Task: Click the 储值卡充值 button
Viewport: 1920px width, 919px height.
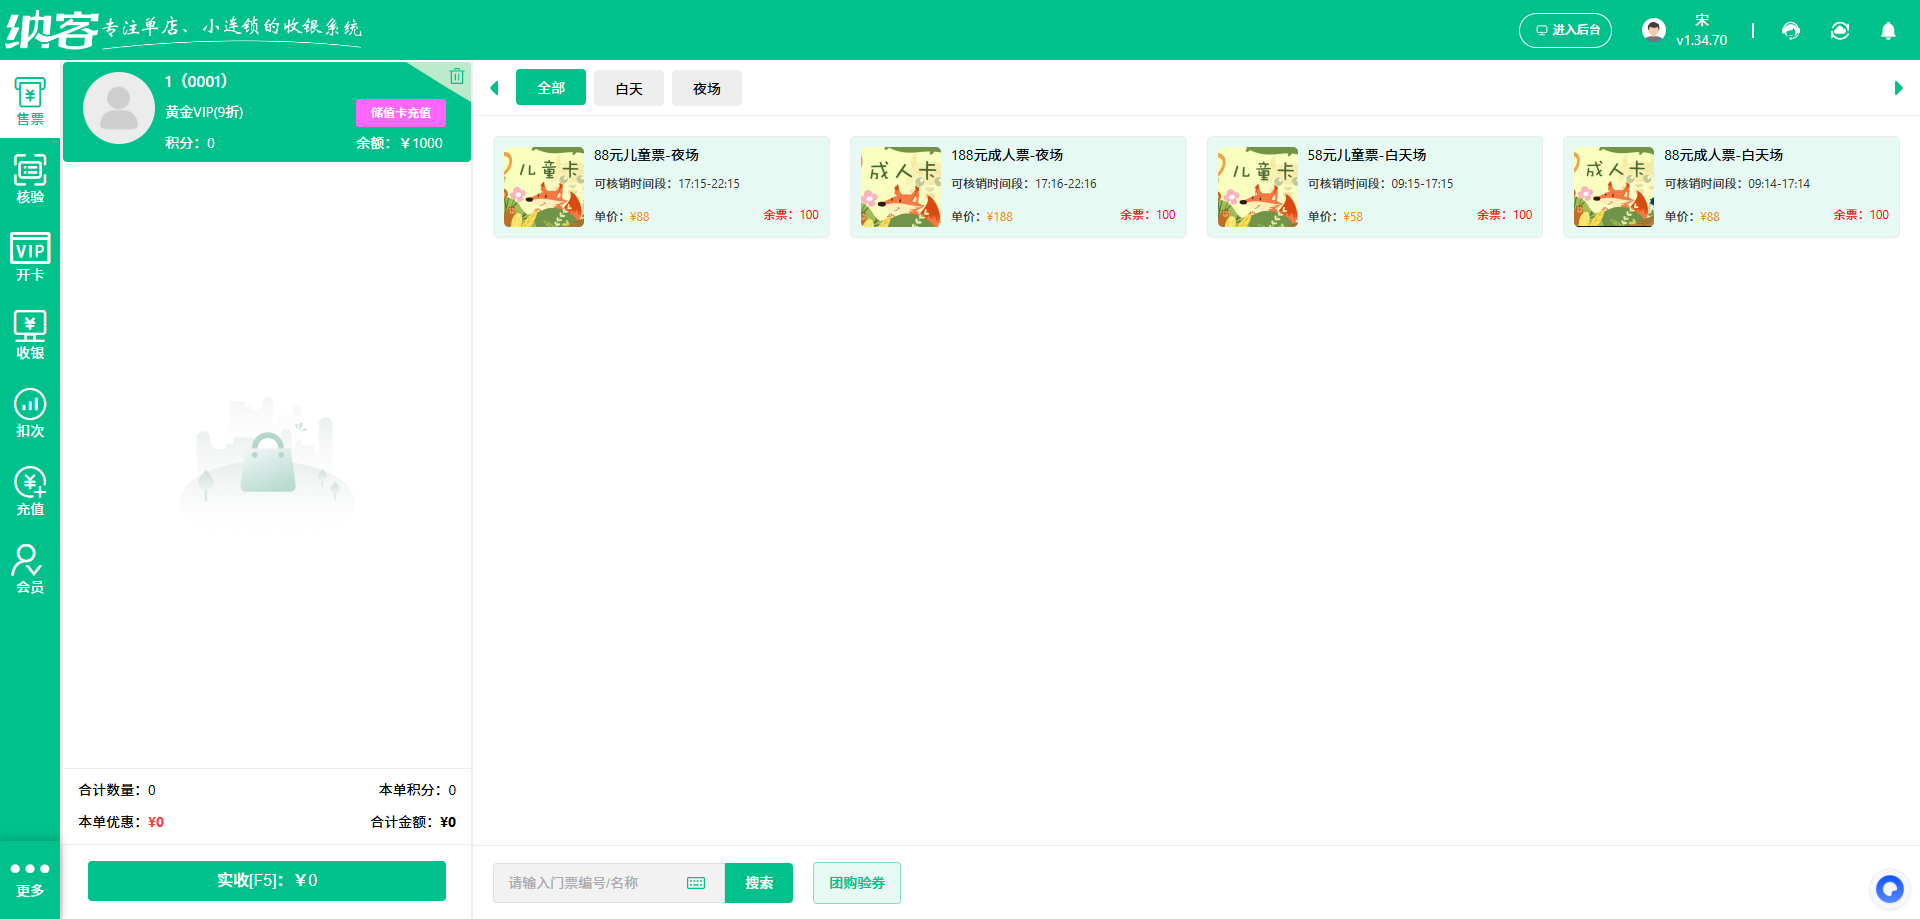Action: coord(401,113)
